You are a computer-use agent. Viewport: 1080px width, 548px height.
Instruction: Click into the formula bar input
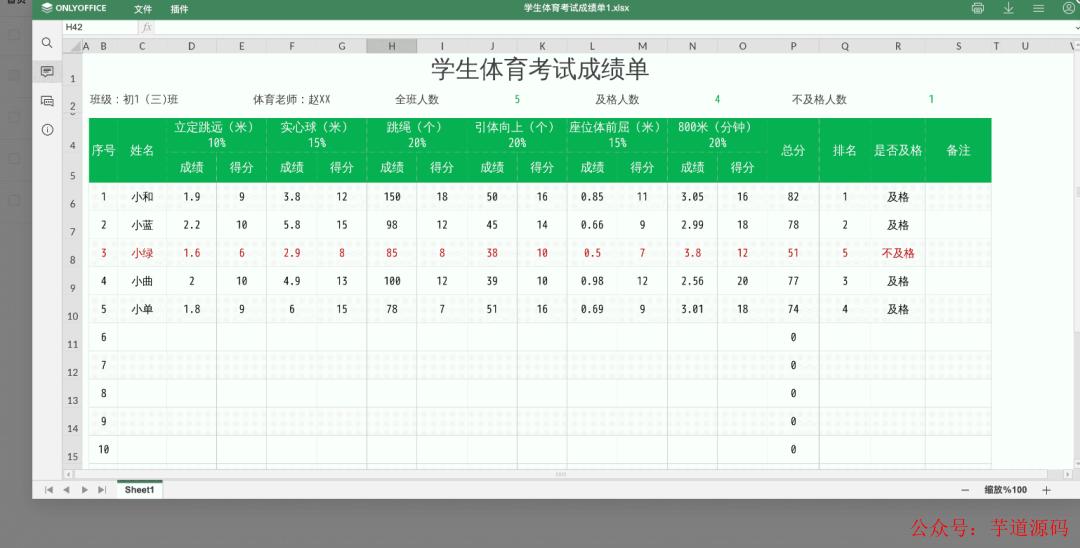coord(613,28)
